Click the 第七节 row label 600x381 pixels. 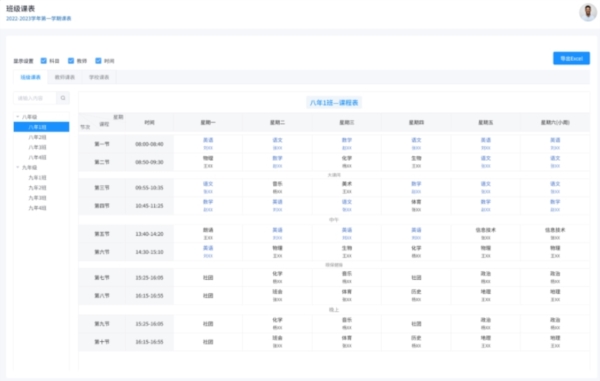click(x=102, y=278)
